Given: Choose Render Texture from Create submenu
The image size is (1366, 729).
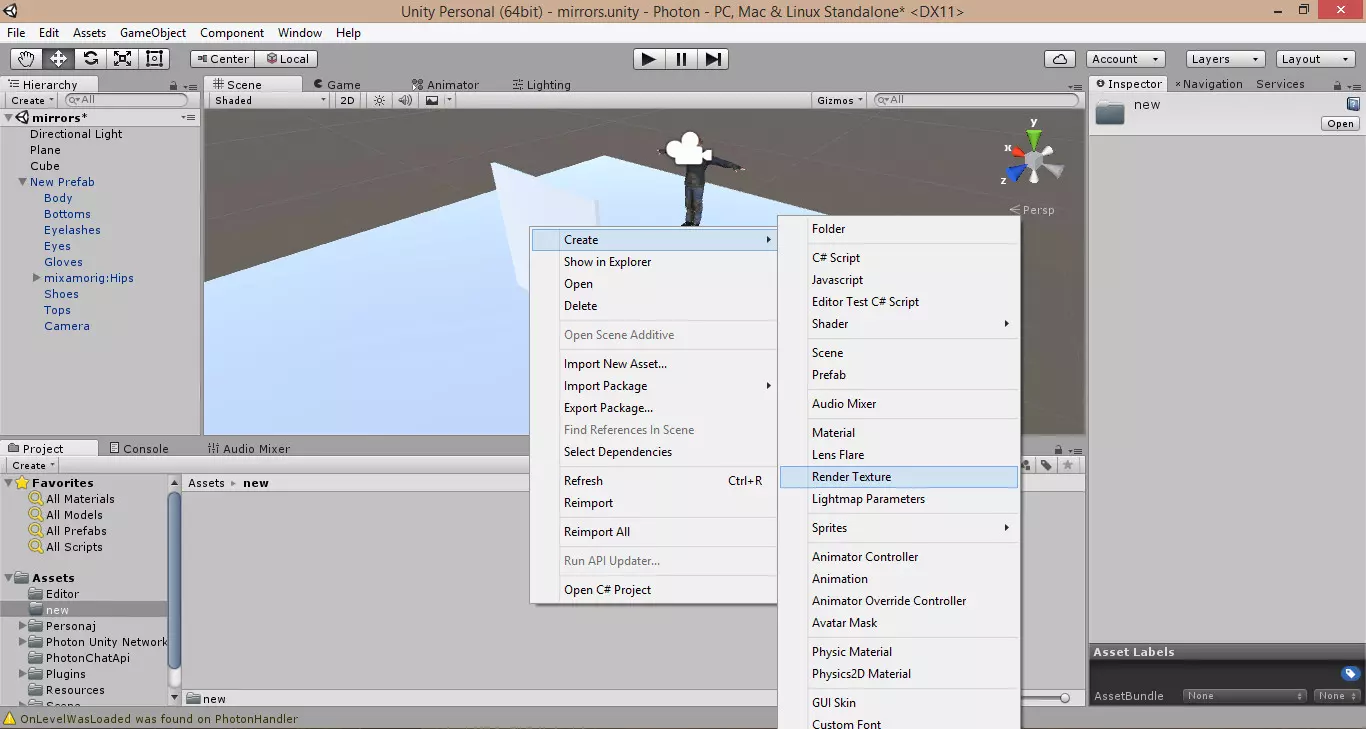Looking at the screenshot, I should tap(851, 477).
